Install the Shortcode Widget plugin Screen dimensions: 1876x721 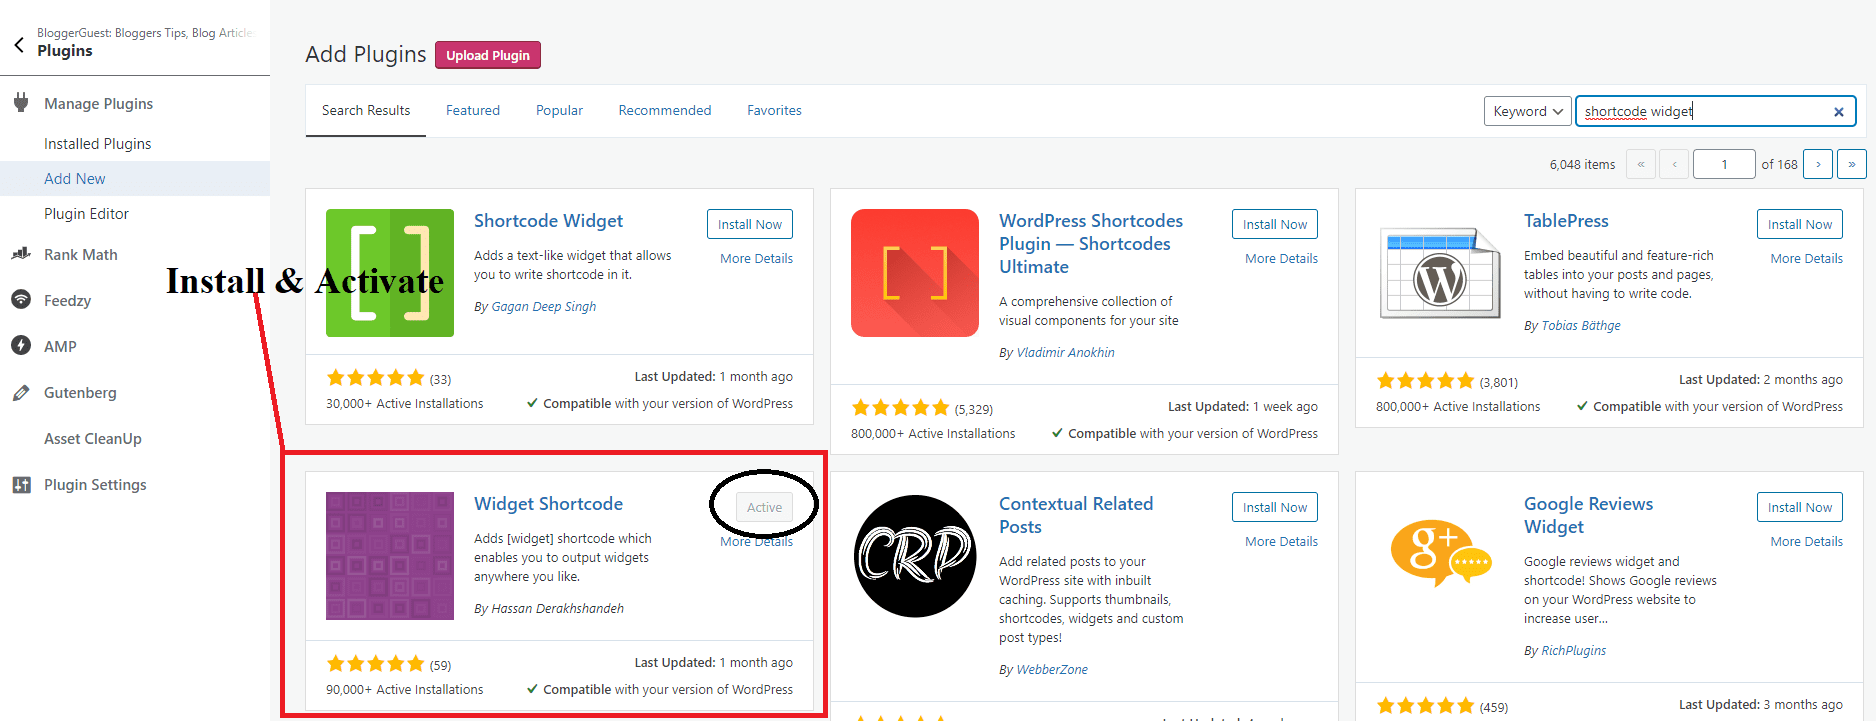pos(750,224)
